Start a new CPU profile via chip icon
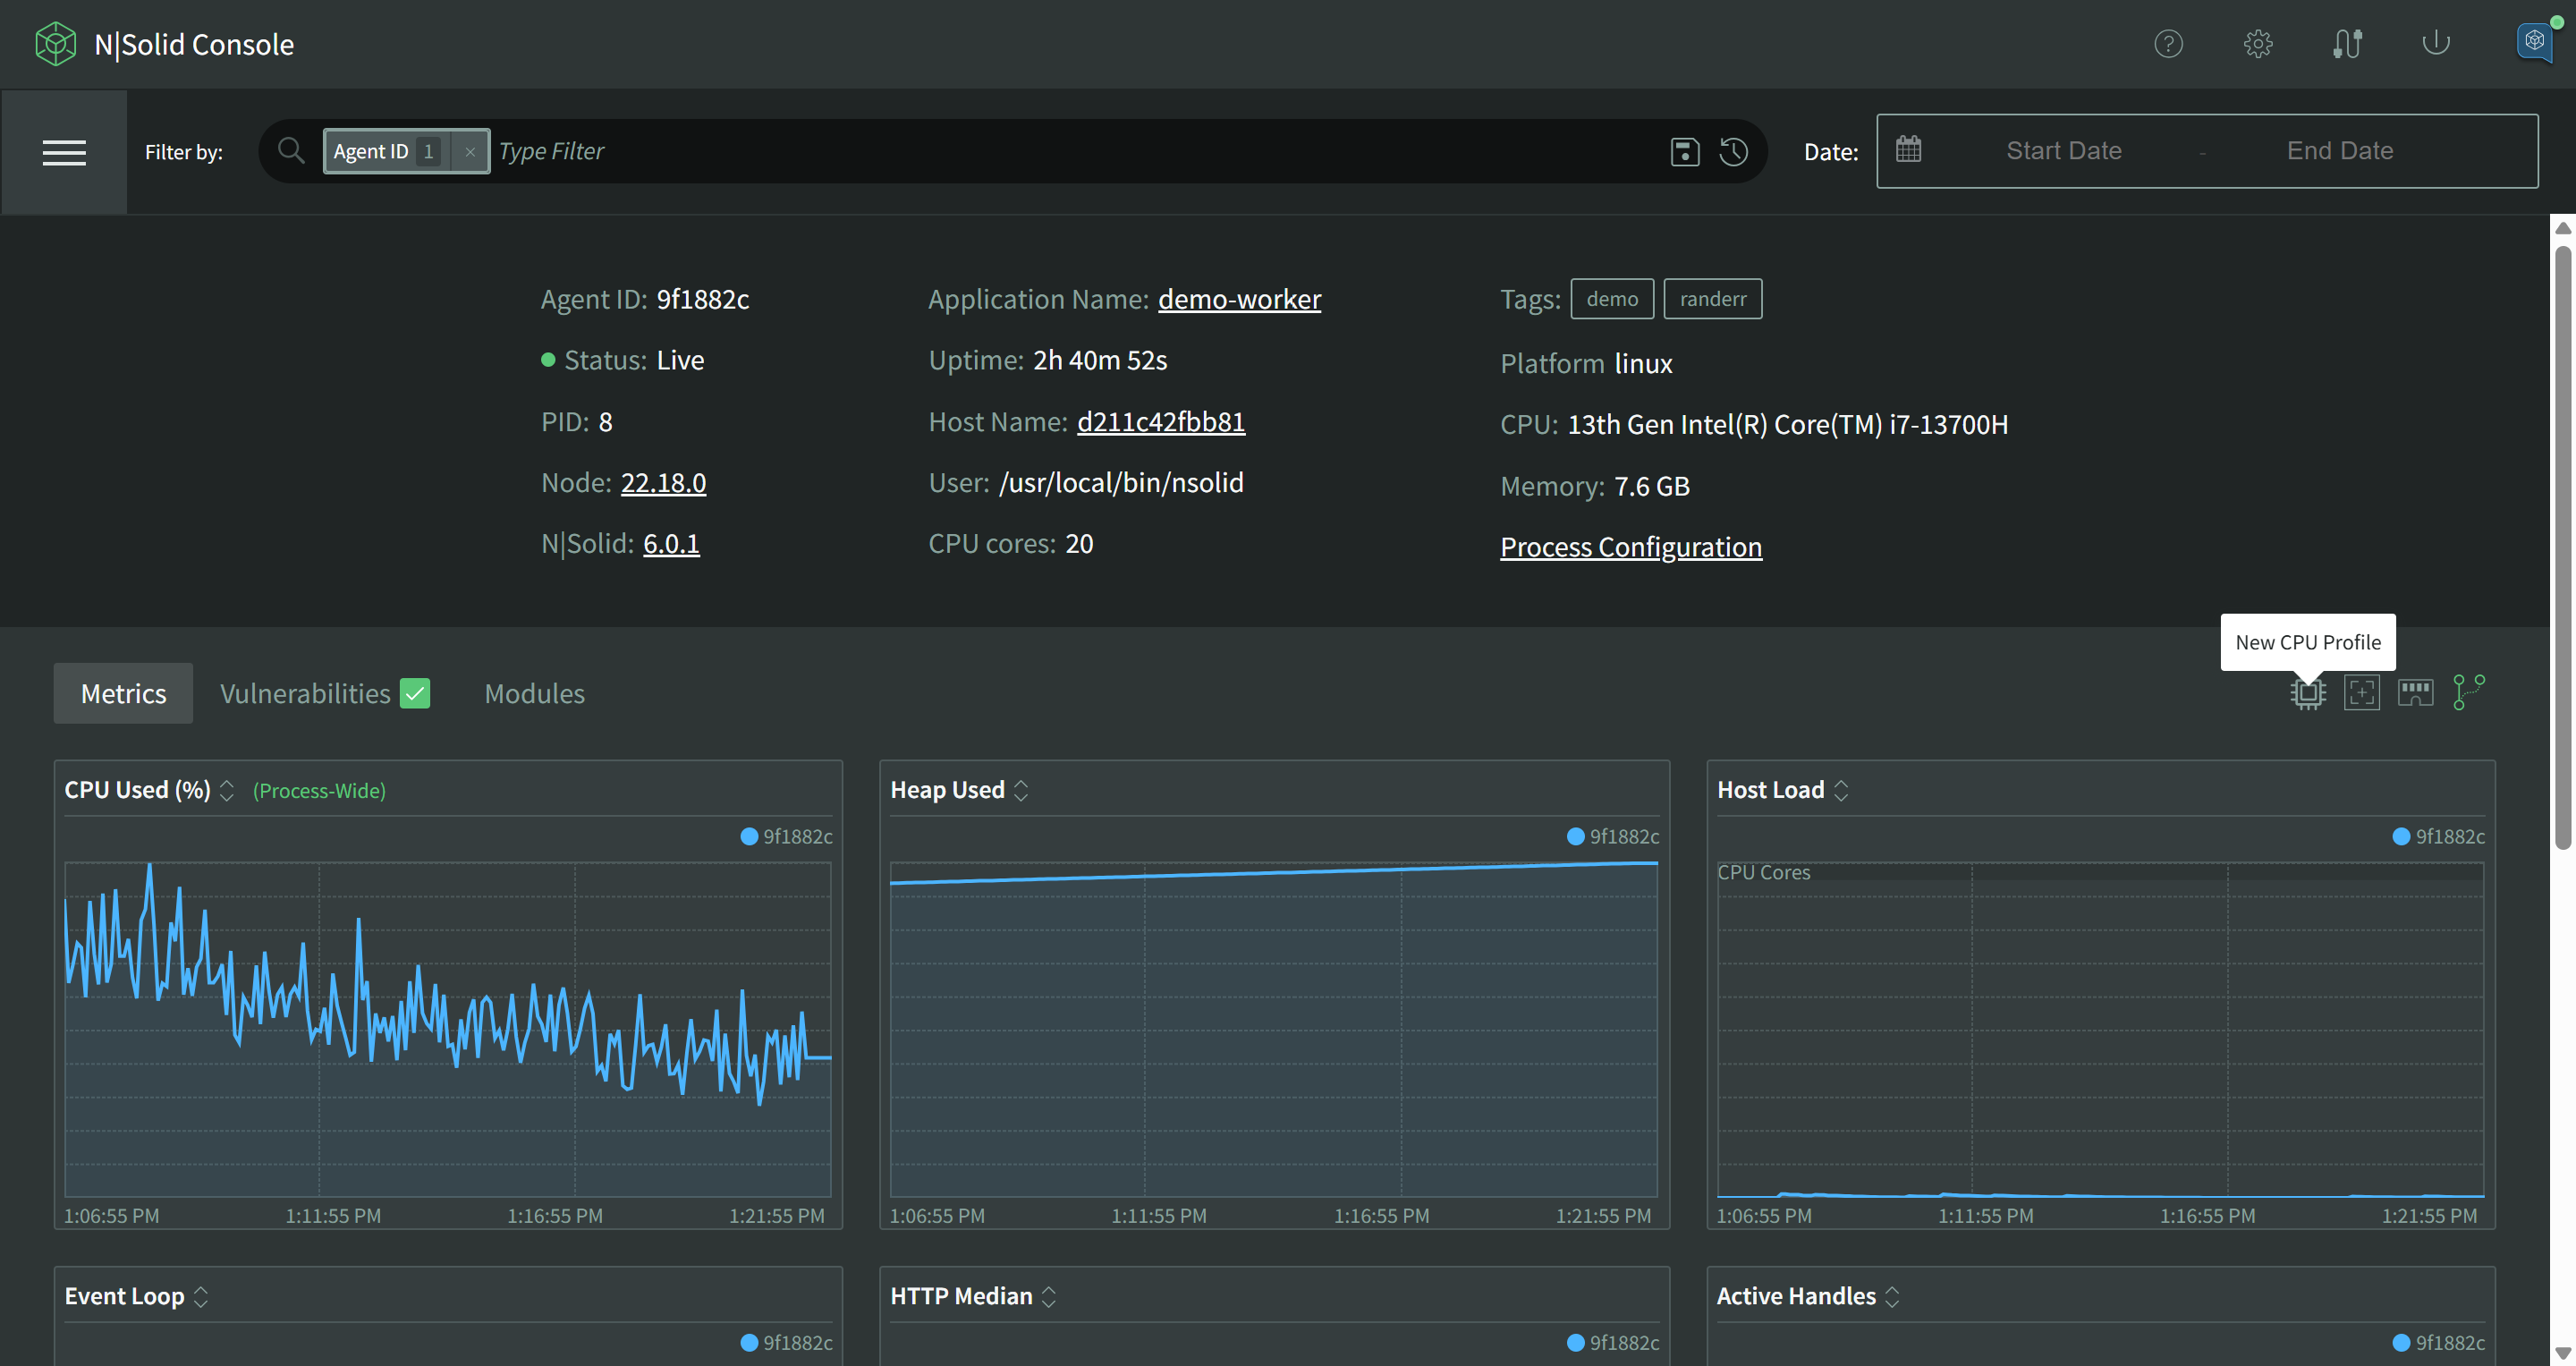The image size is (2576, 1366). pos(2307,692)
